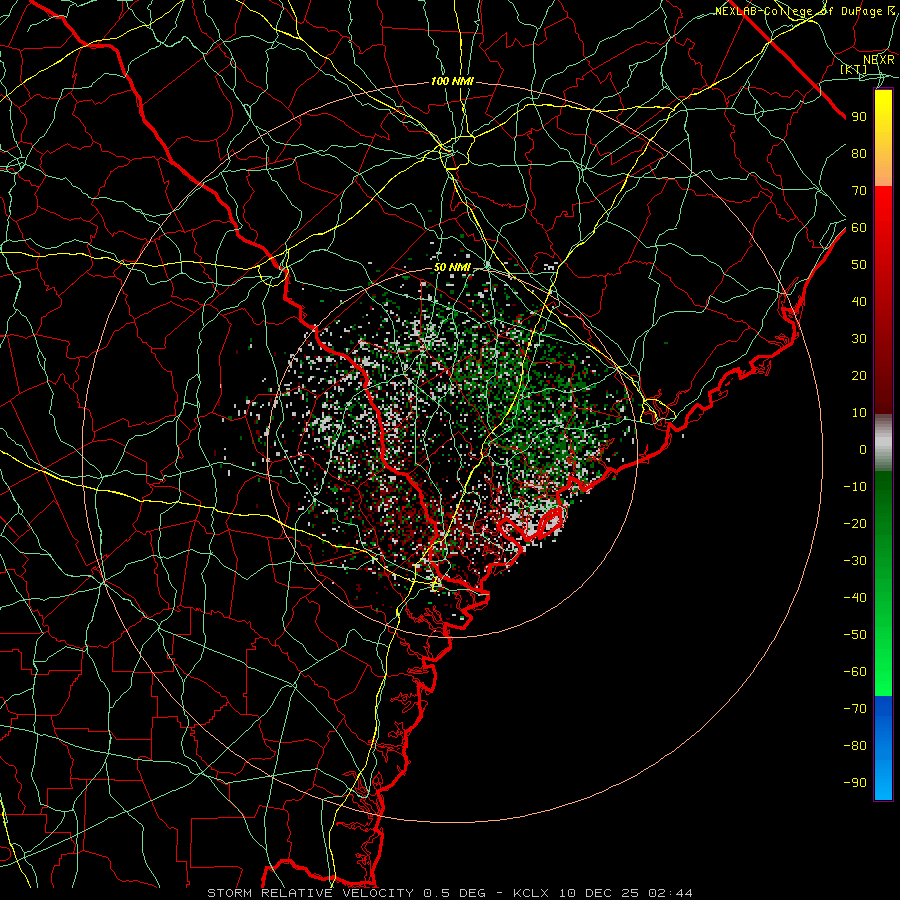Click the "NEXR" label at top right
900x900 pixels.
879,60
